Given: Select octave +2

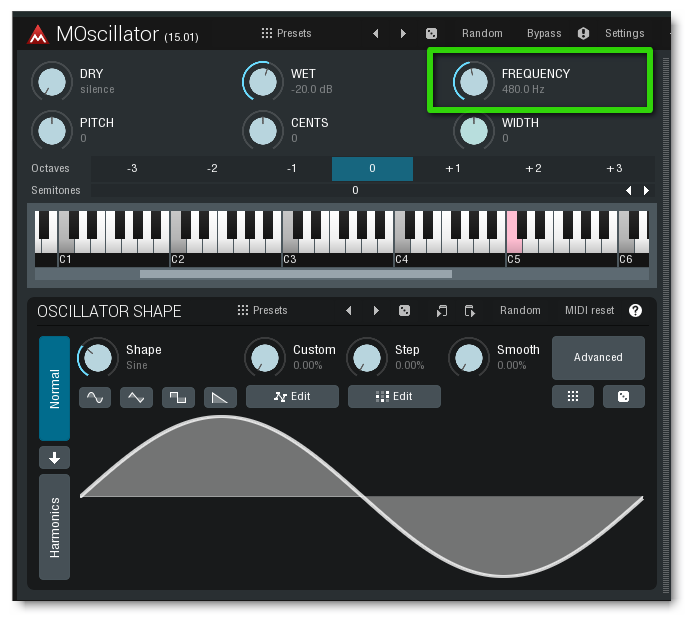Looking at the screenshot, I should click(x=533, y=169).
